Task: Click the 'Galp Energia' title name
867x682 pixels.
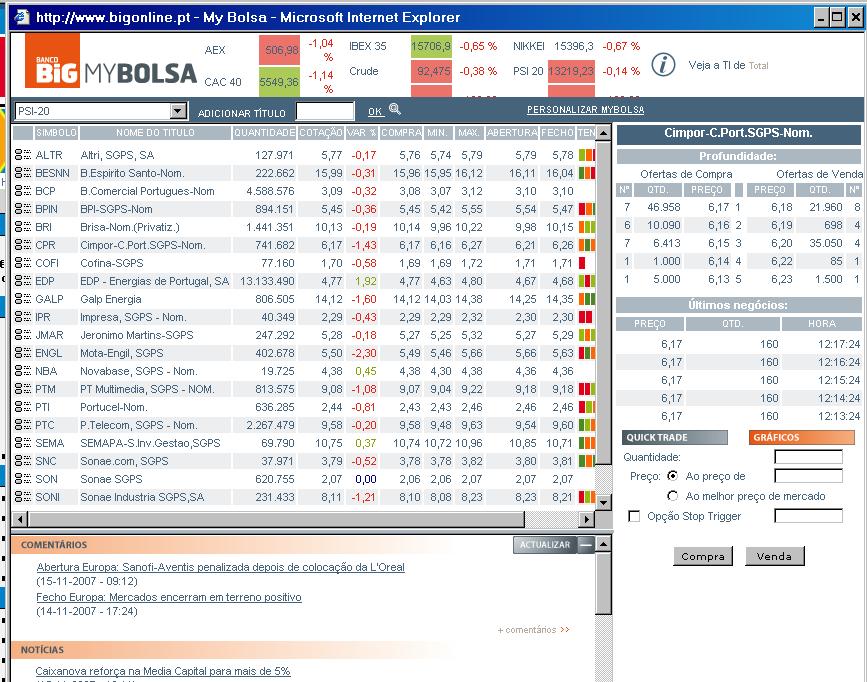Action: click(111, 299)
